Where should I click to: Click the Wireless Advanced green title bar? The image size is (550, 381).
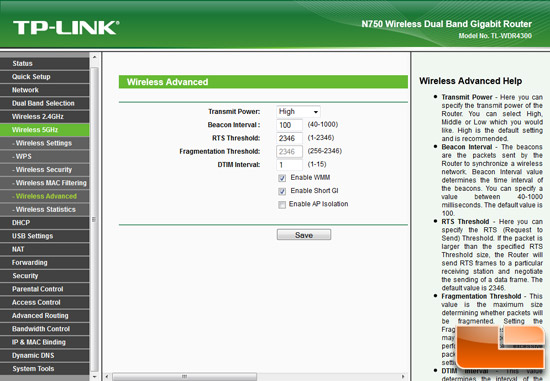point(263,82)
